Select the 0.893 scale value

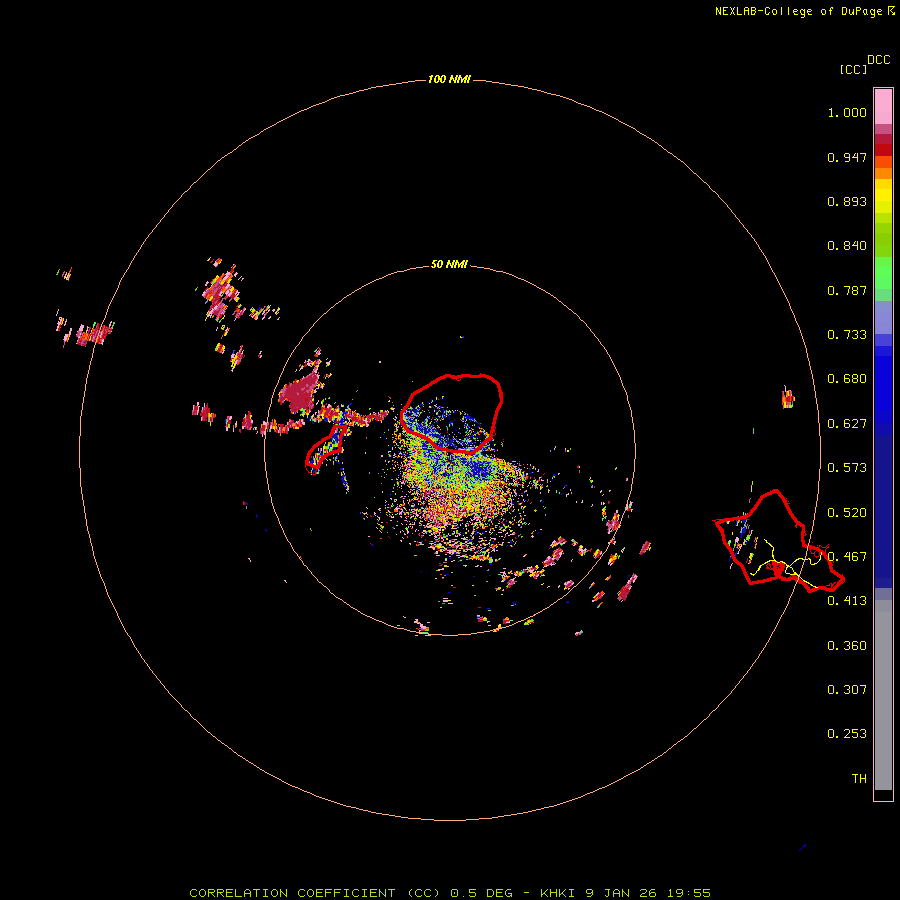(847, 201)
